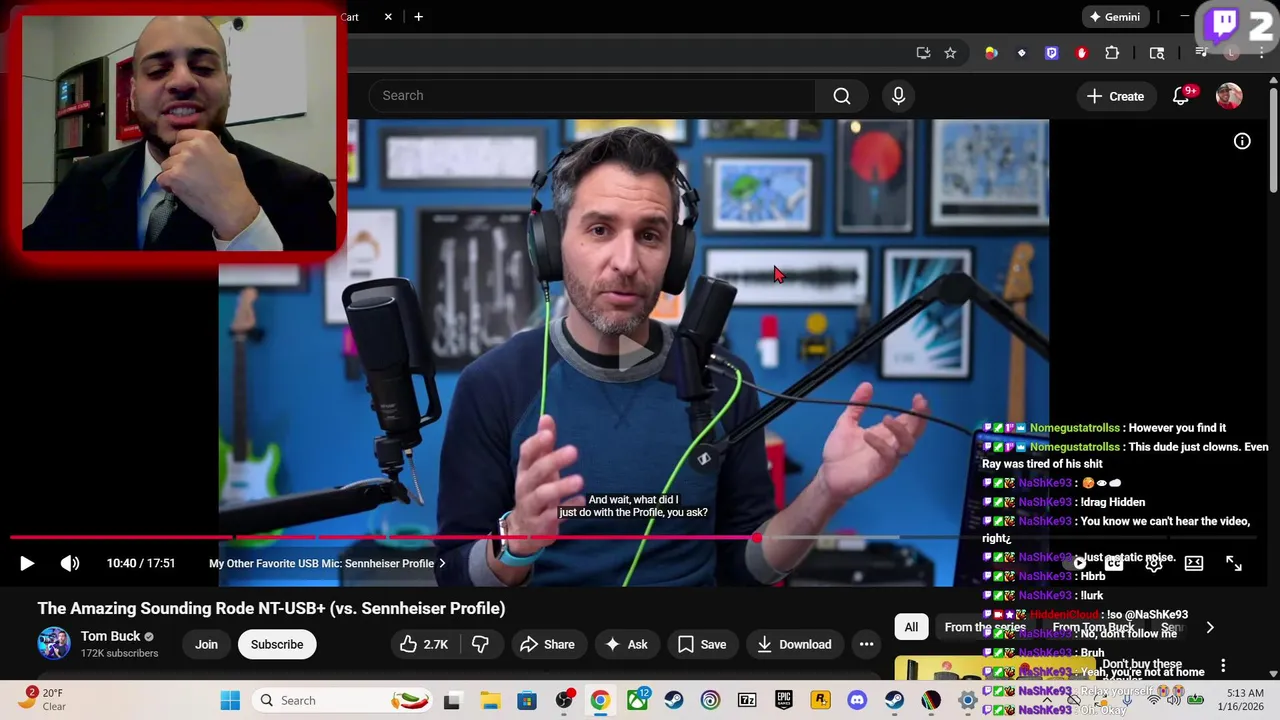Show video info card icon
The height and width of the screenshot is (720, 1280).
click(x=1242, y=141)
